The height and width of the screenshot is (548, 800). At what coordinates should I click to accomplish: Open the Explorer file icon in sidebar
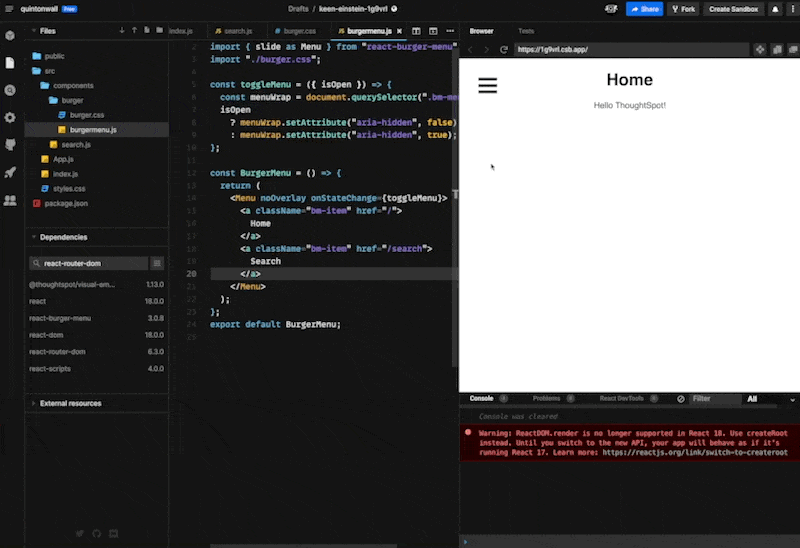(10, 63)
